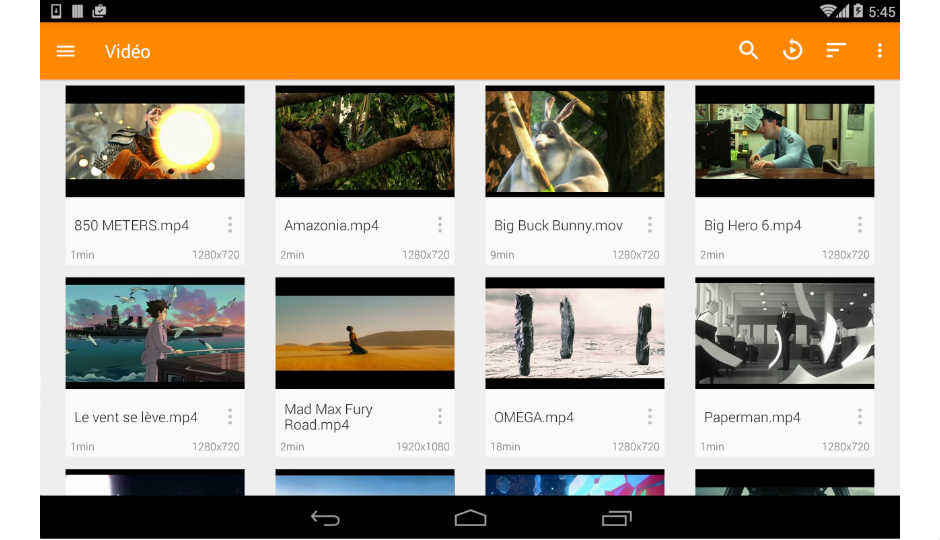Open options for Mad Max Fury Road.mp4
940x540 pixels.
(439, 417)
